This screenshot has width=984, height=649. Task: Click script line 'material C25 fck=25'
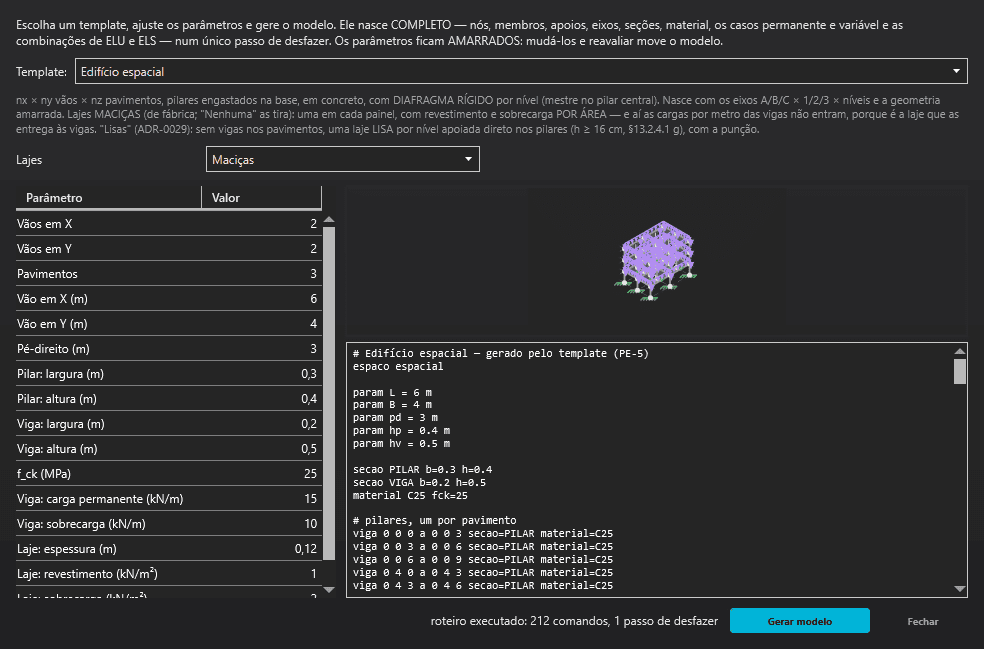tap(410, 495)
